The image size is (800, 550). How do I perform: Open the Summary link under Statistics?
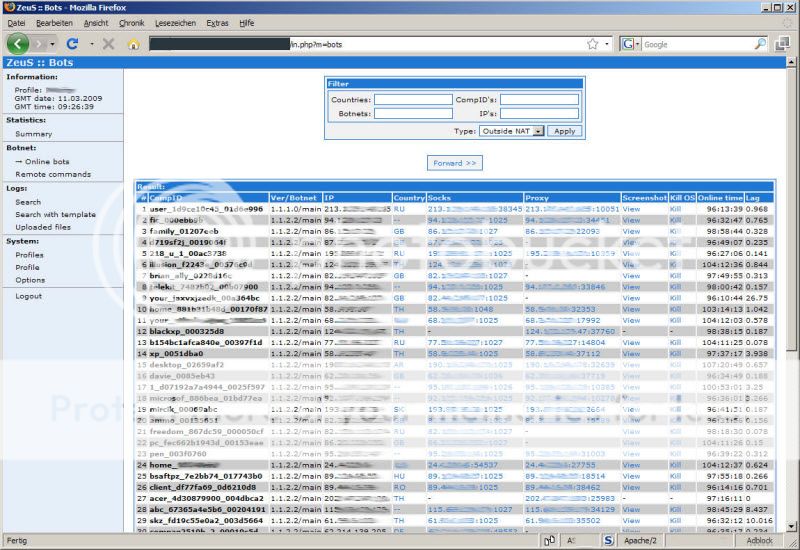click(x=33, y=133)
